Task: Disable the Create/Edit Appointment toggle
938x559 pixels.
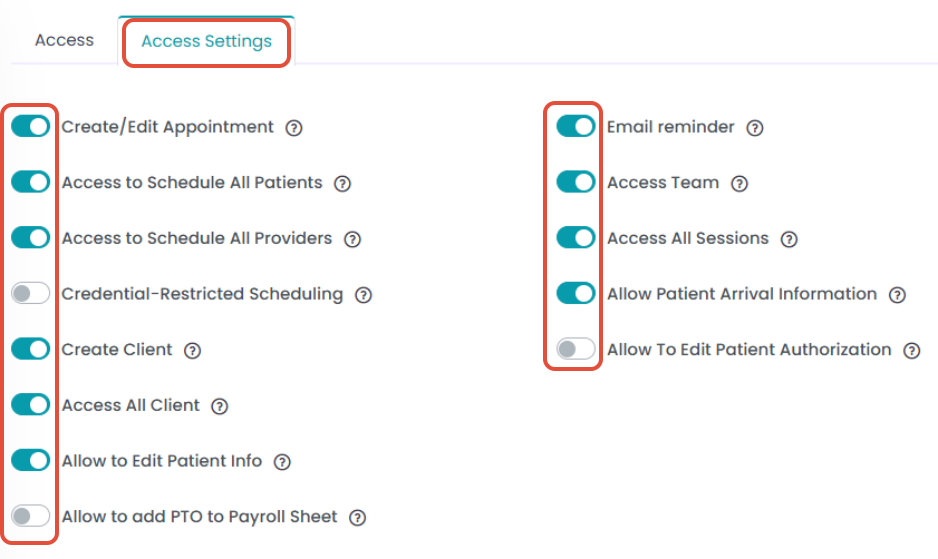Action: (31, 127)
